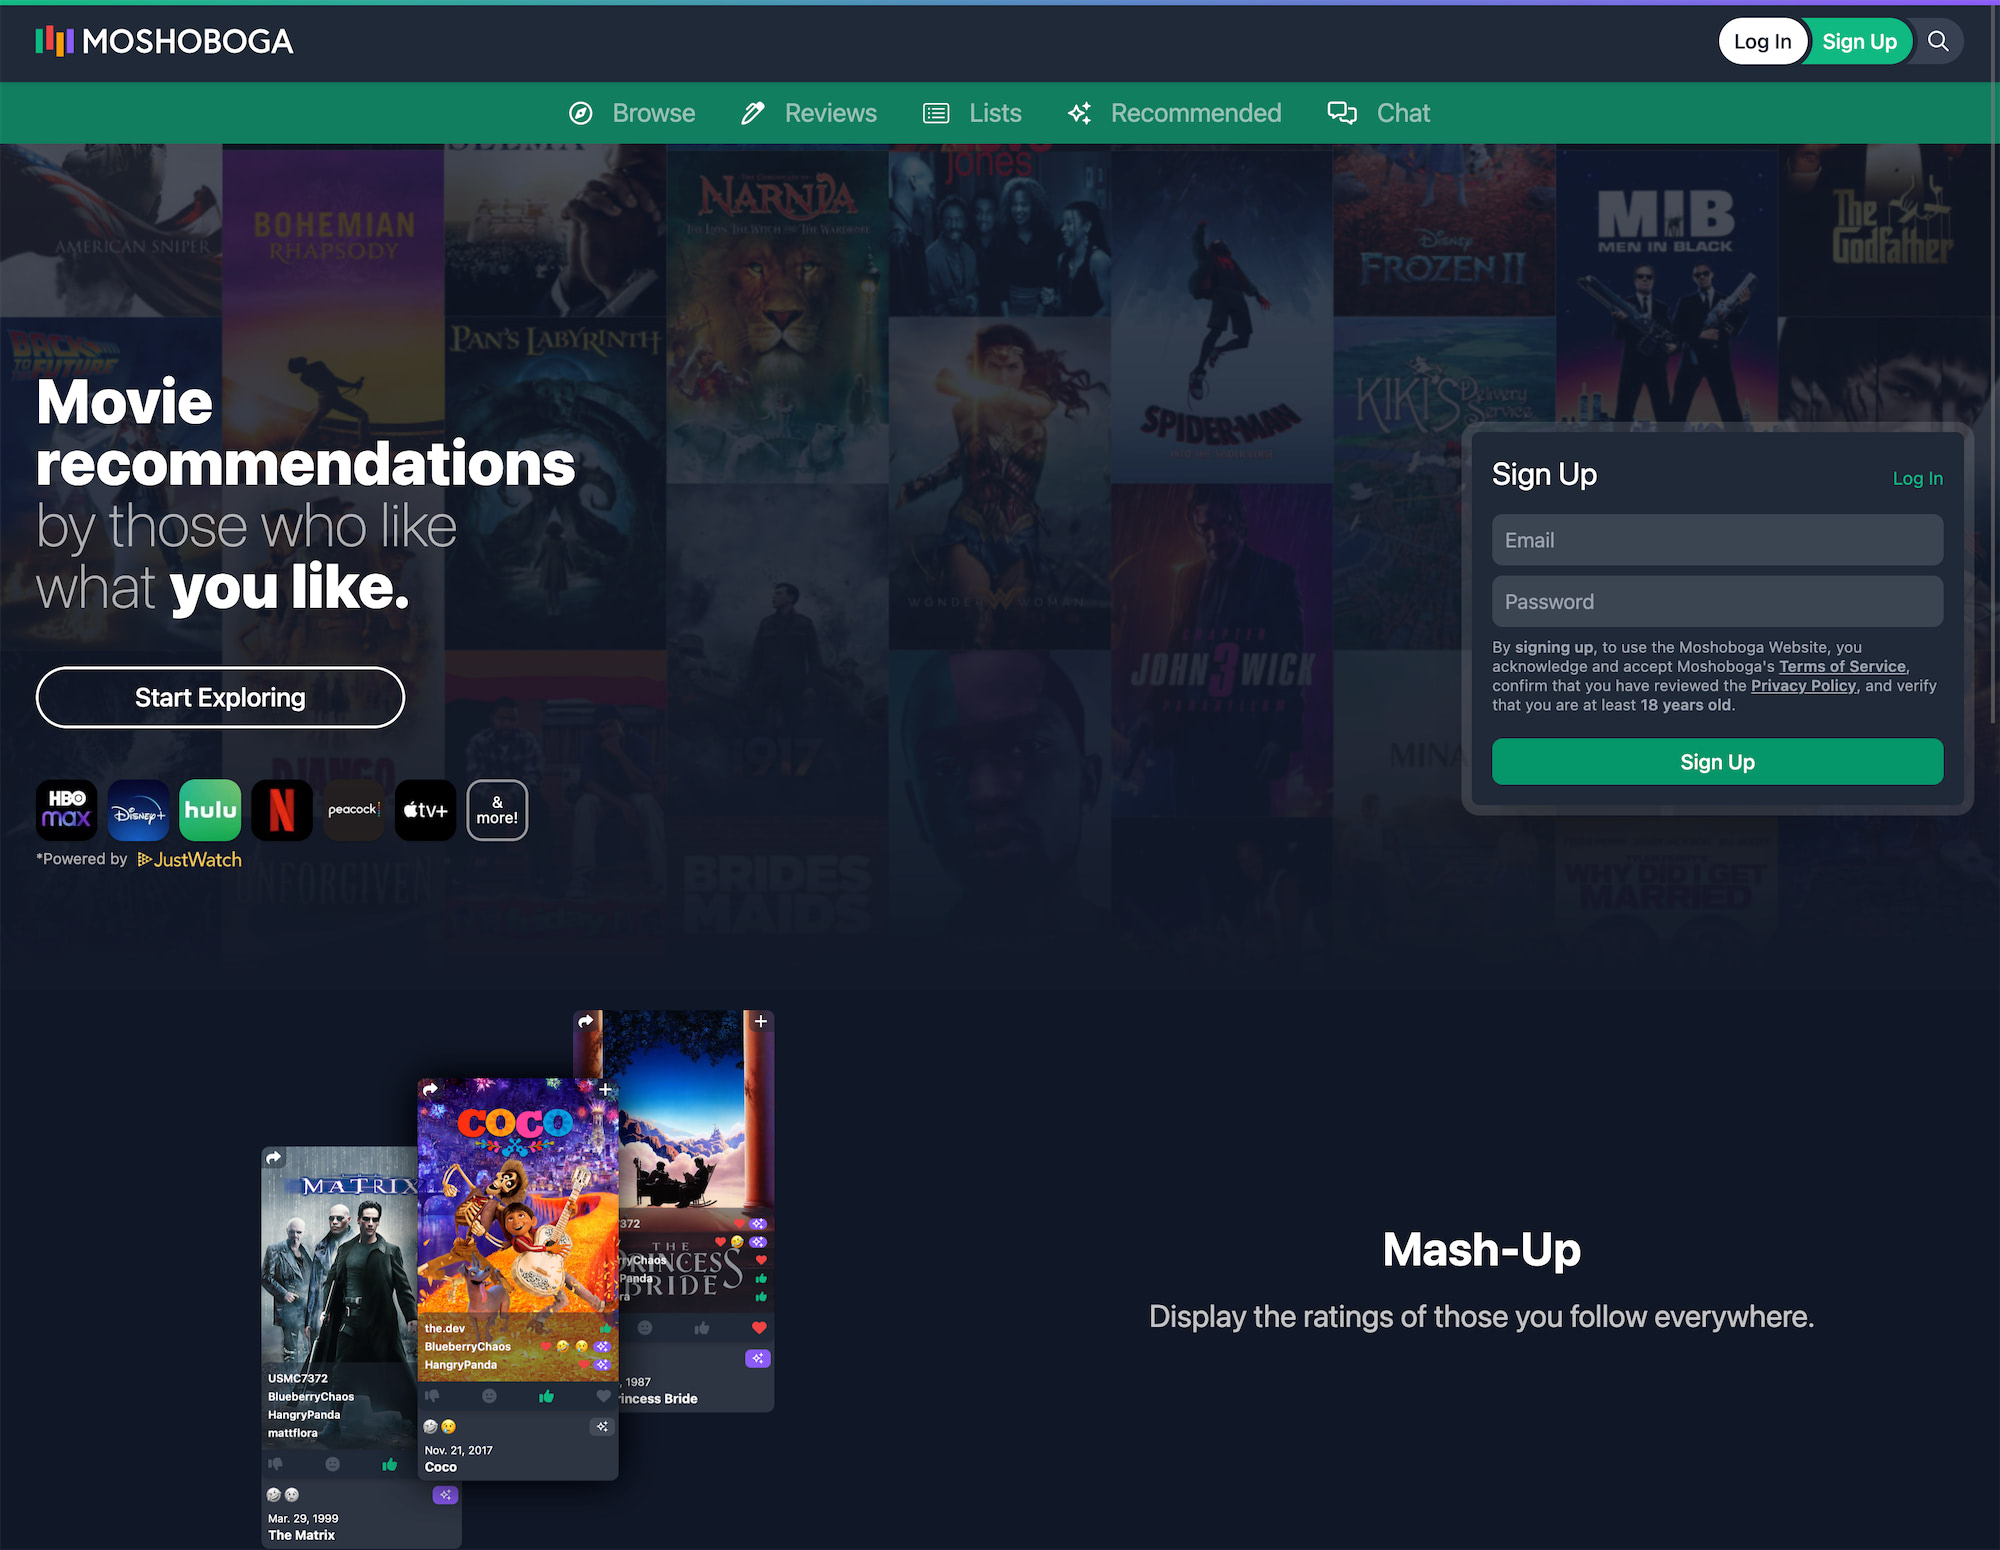
Task: Click 'mattflora' on The Matrix card
Action: (x=292, y=1432)
